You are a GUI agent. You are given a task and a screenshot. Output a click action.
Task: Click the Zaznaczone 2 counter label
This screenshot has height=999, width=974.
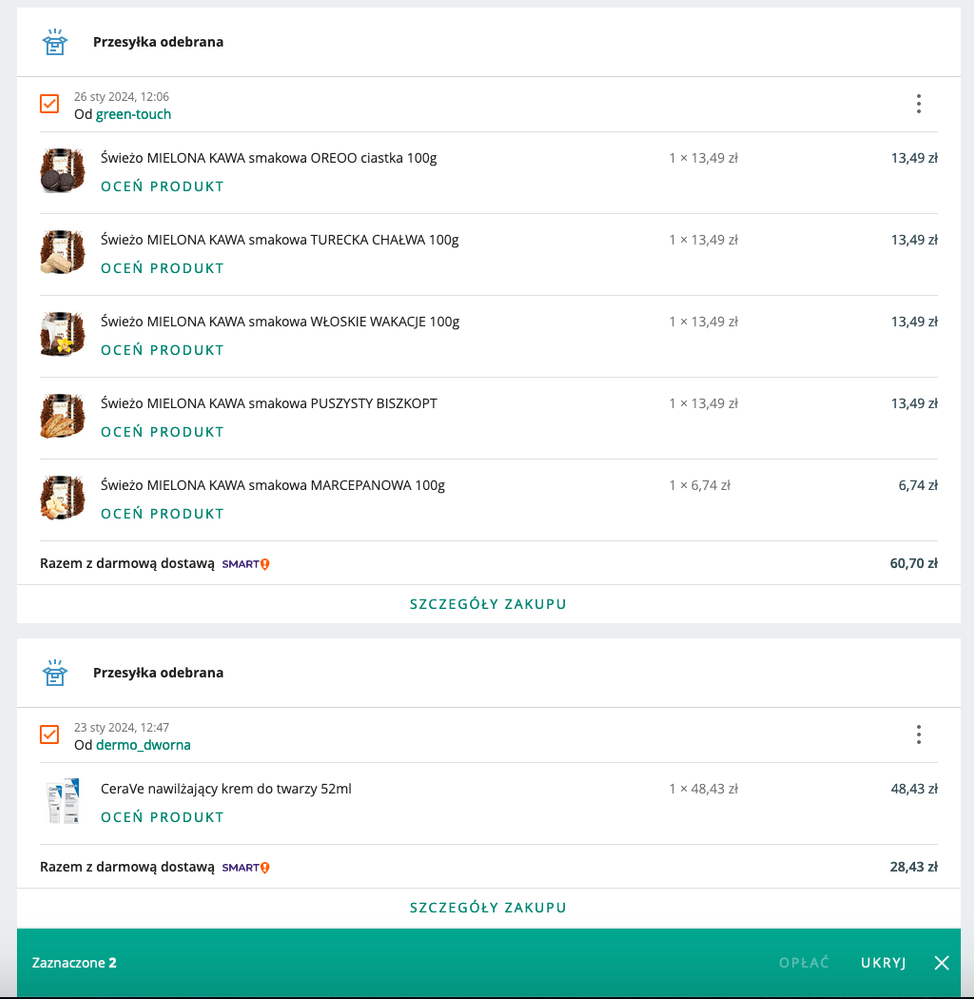75,963
